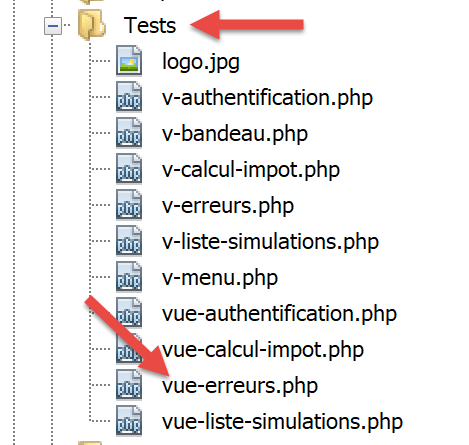Click the v-authentification.php file icon
Viewport: 469px width, 445px height.
[x=129, y=97]
